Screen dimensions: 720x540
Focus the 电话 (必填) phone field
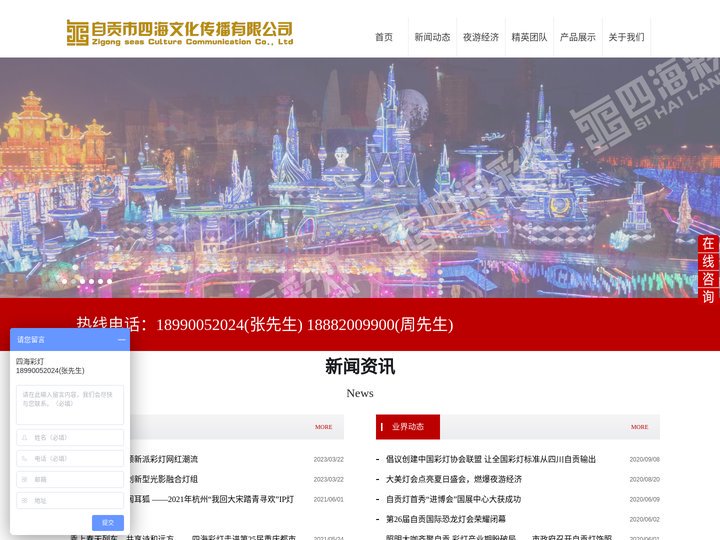click(70, 458)
